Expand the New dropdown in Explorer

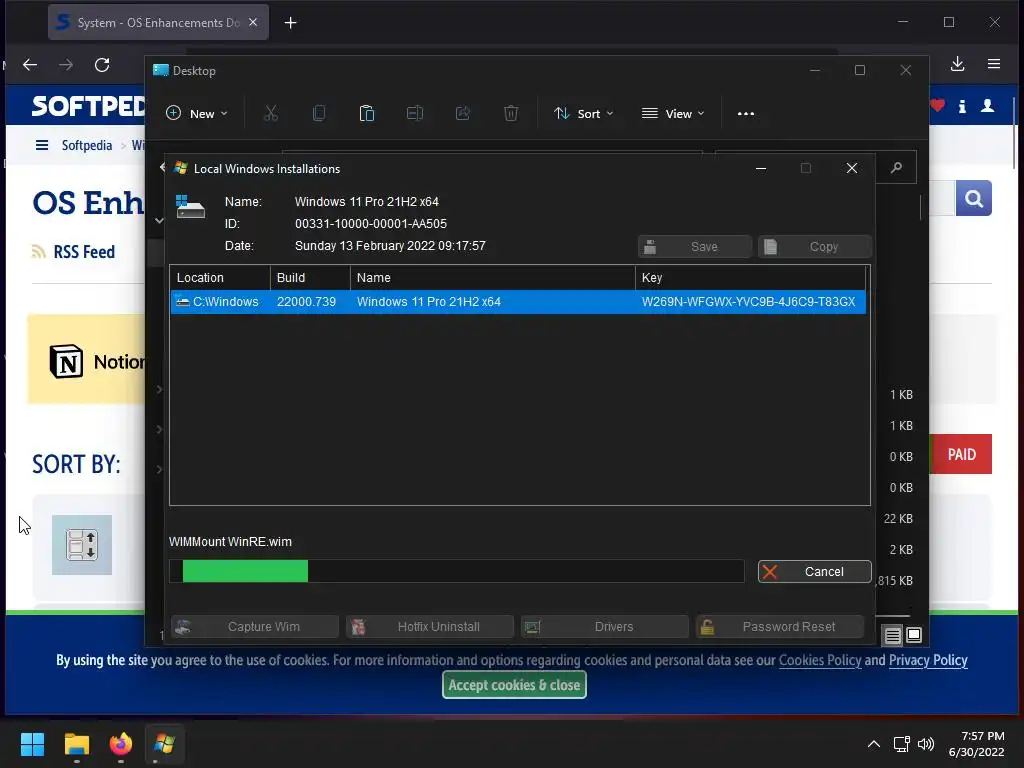click(197, 114)
